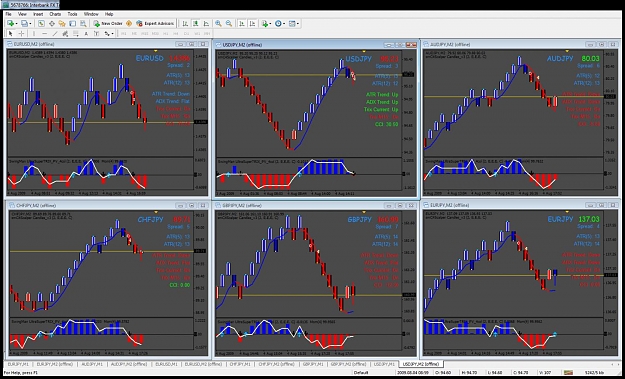
Task: Switch to AUDJPY,M2 (offline) tab
Action: [129, 364]
